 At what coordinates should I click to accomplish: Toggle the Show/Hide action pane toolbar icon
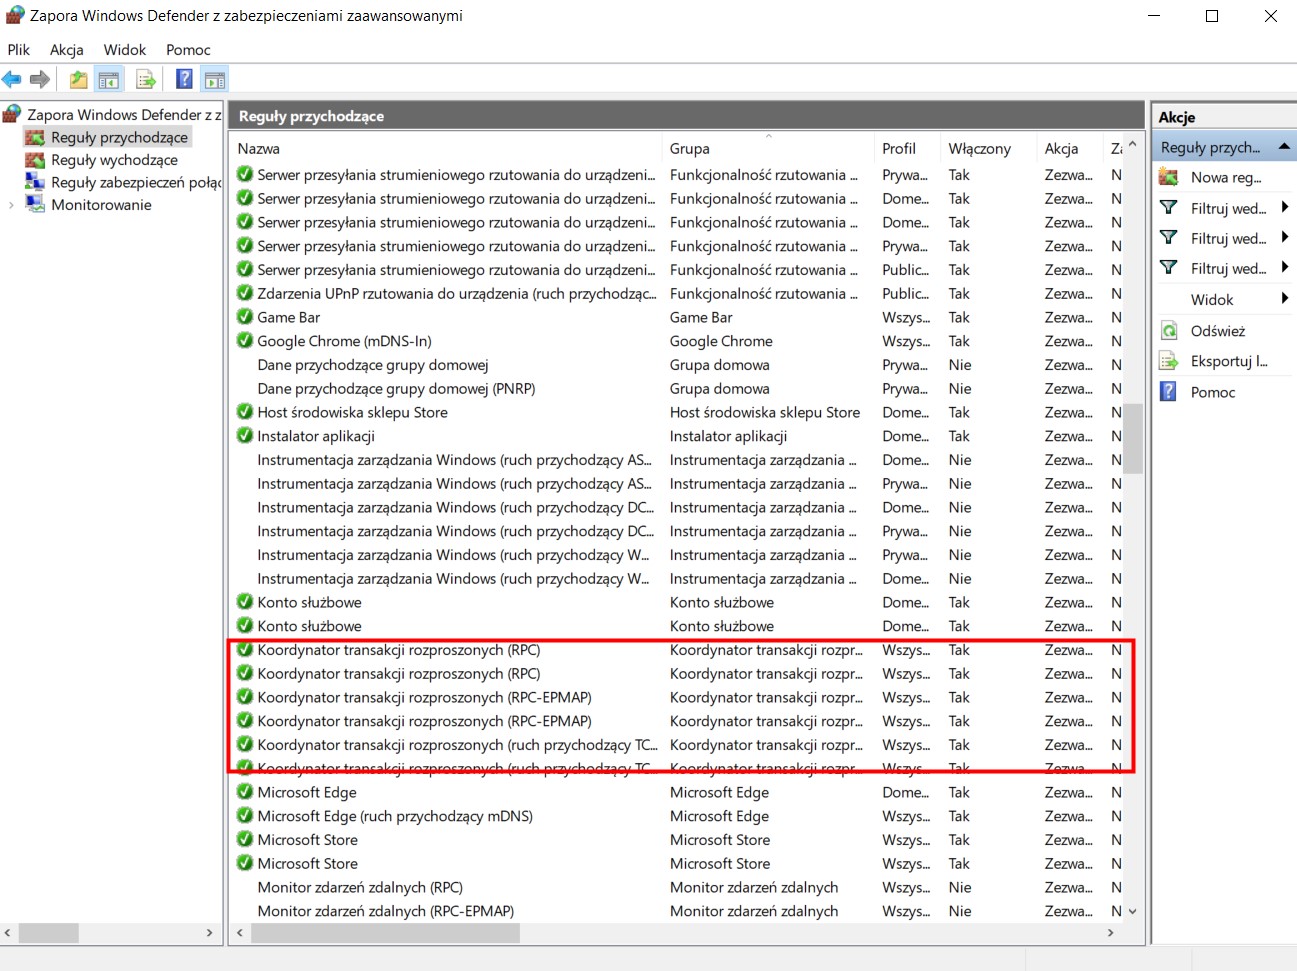click(215, 80)
